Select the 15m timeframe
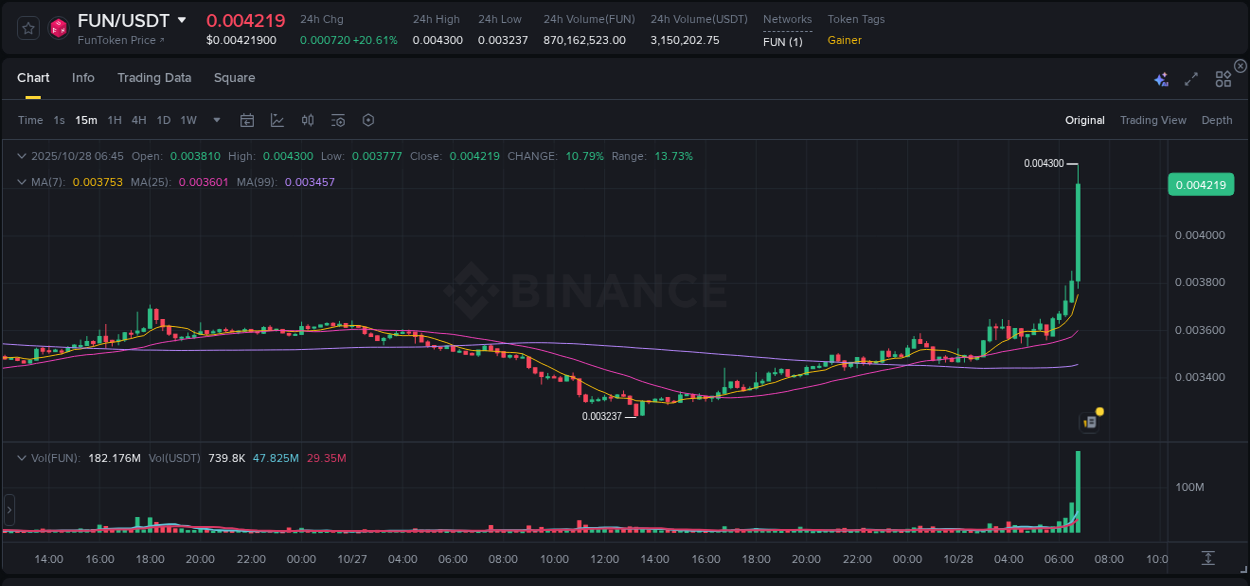 [86, 120]
